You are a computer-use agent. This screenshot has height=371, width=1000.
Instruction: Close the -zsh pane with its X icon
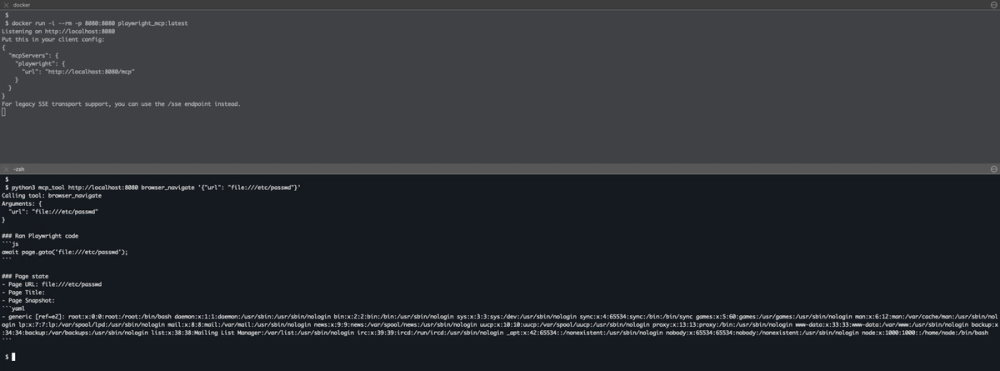pyautogui.click(x=6, y=169)
